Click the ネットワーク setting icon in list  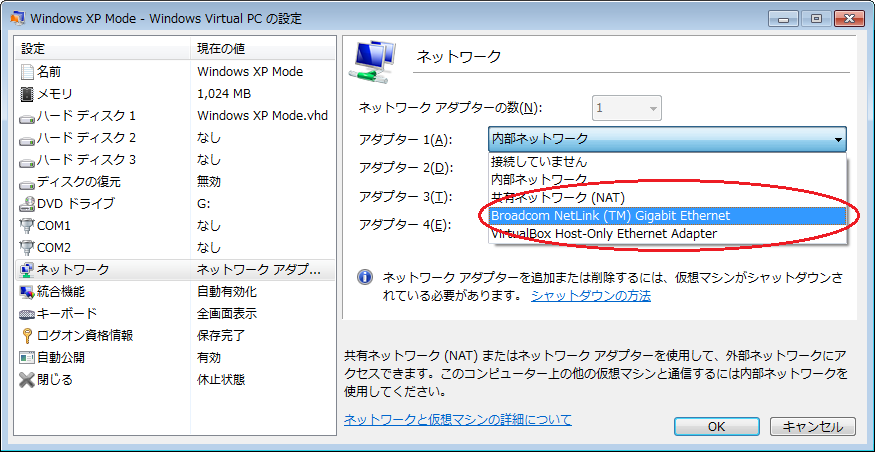tap(27, 270)
